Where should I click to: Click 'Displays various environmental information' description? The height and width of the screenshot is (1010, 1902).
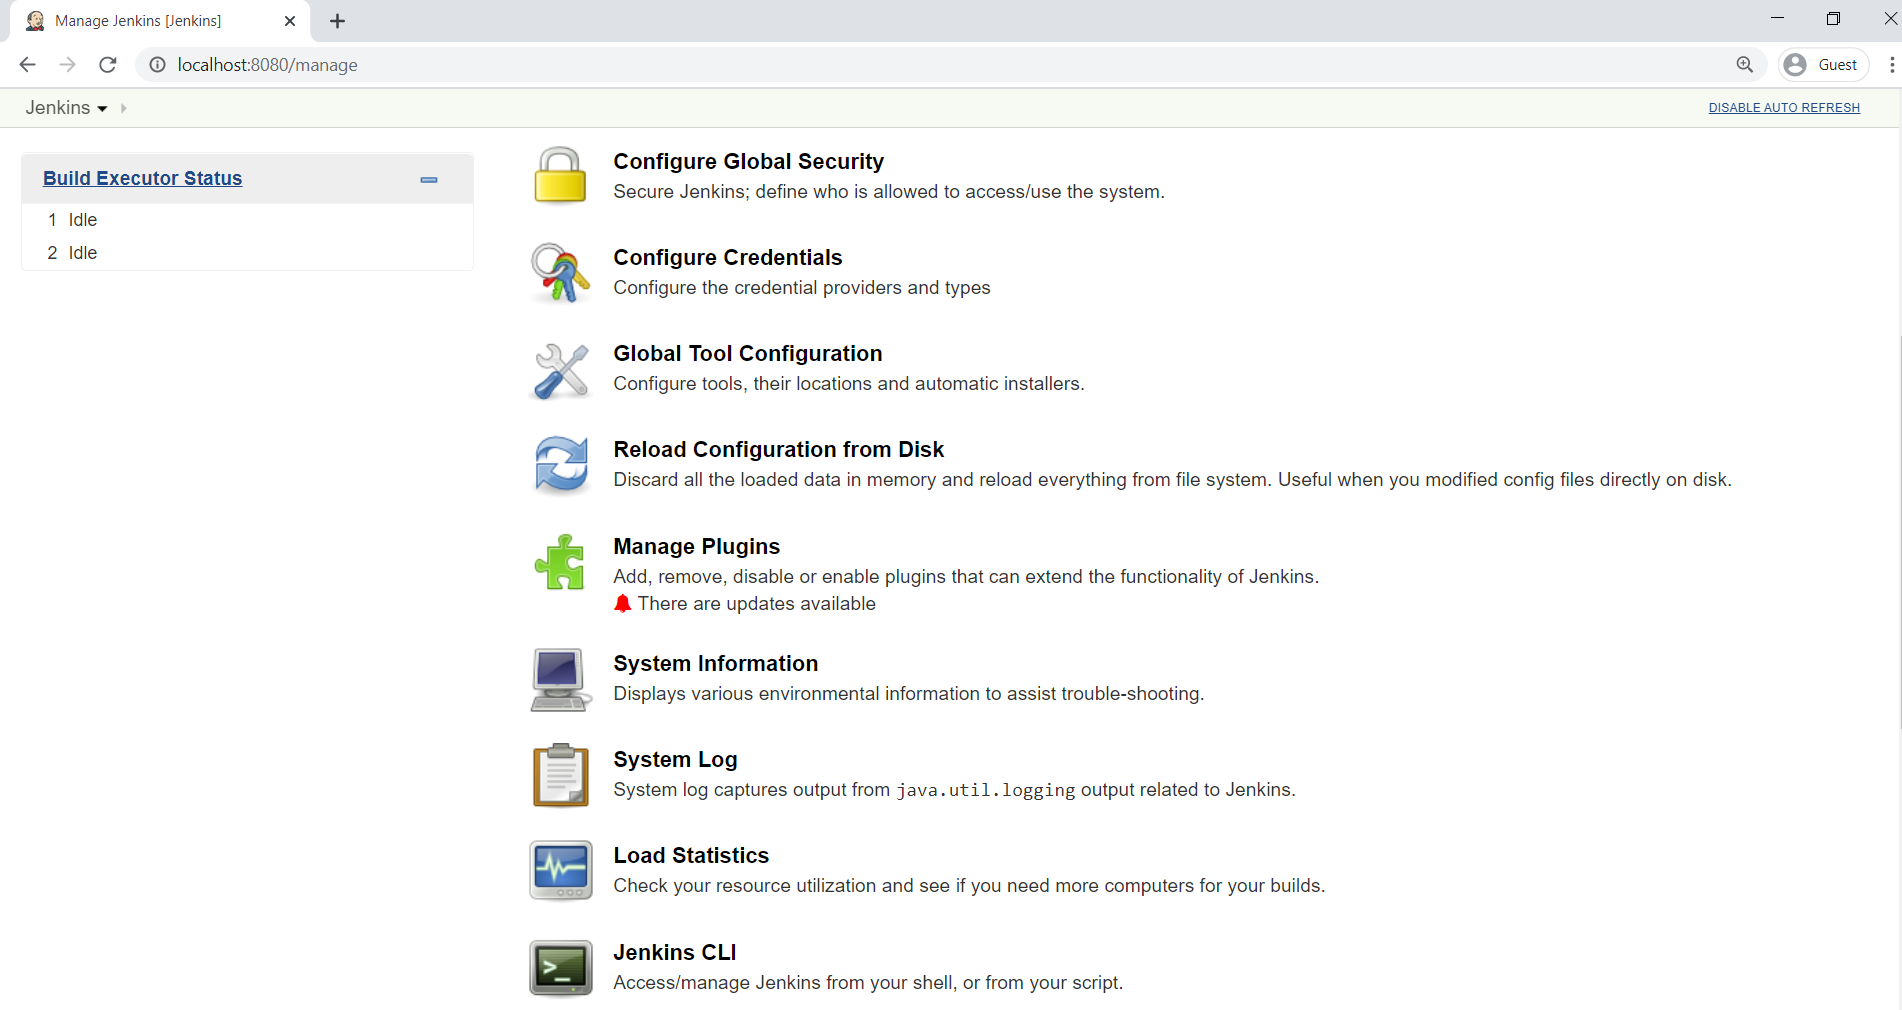click(909, 694)
